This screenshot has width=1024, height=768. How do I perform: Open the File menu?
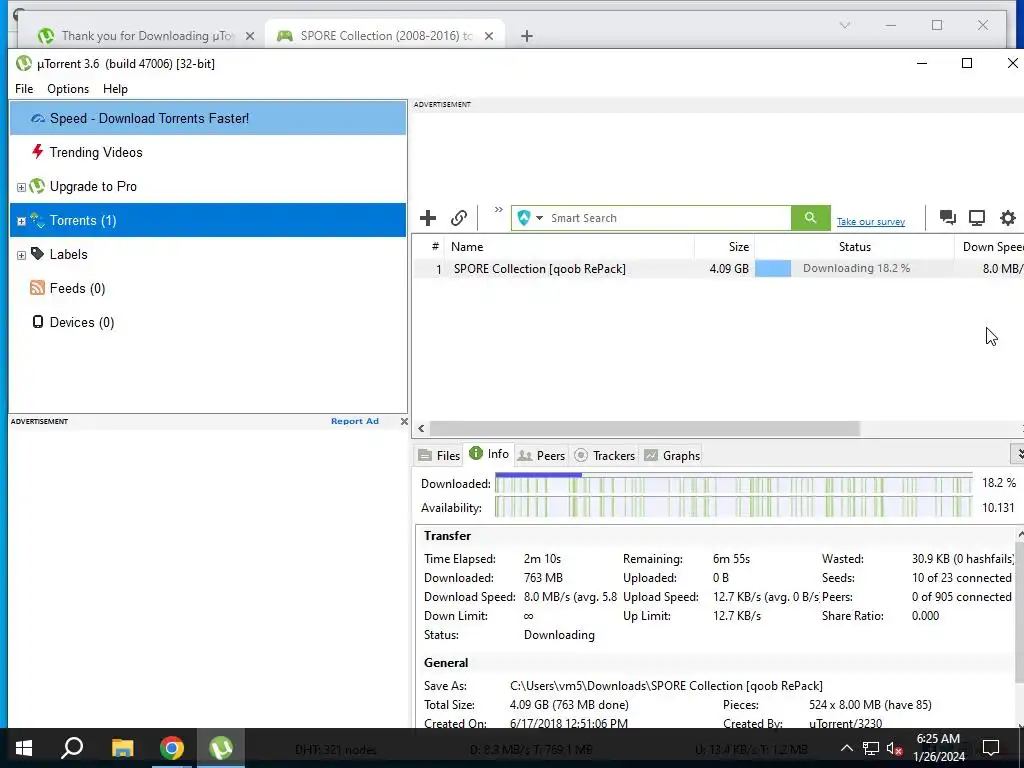point(24,89)
